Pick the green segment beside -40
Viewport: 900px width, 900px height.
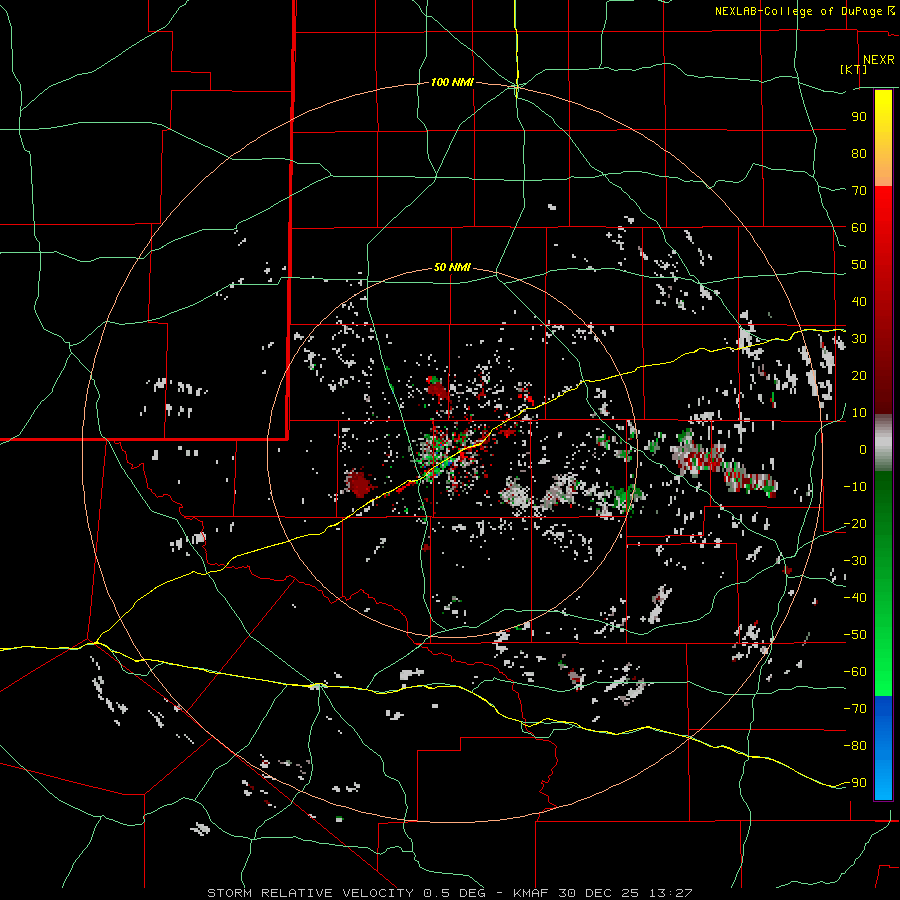pos(883,598)
